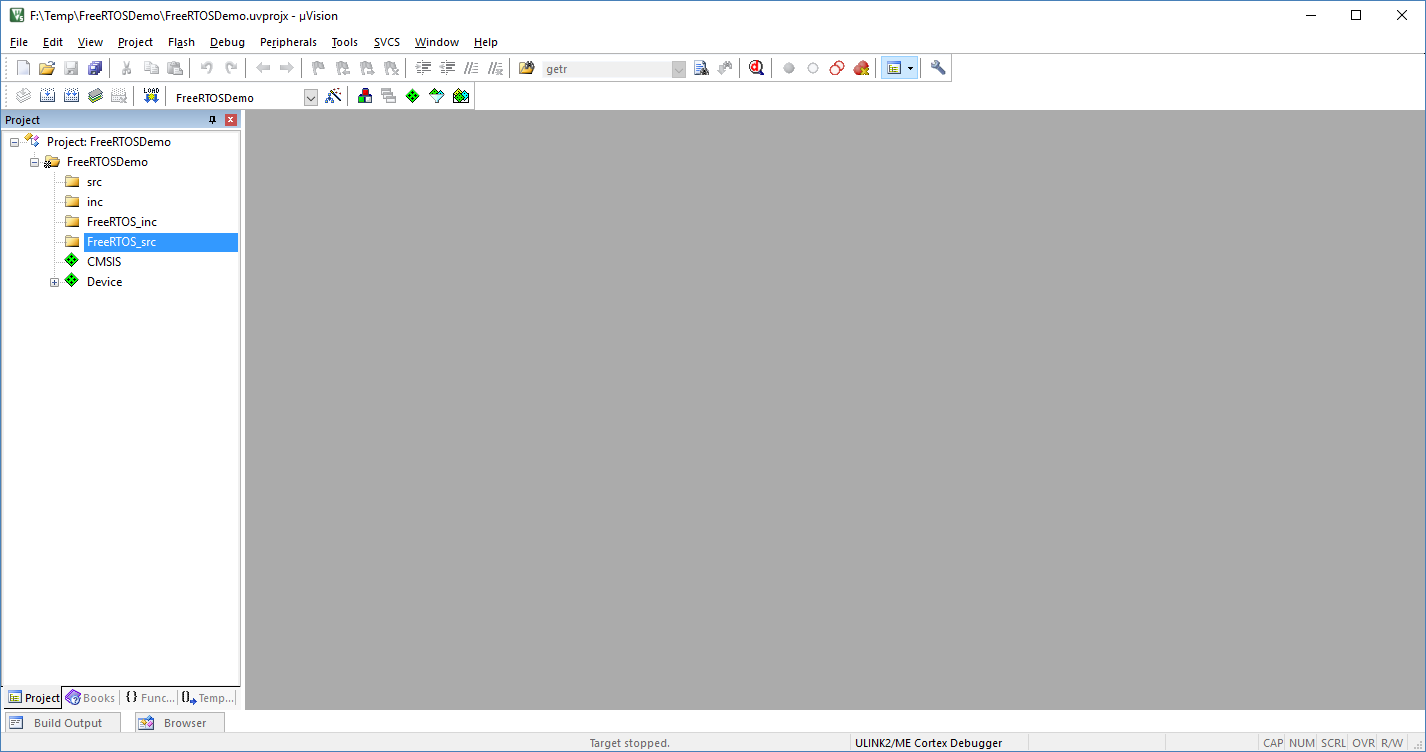This screenshot has height=752, width=1426.
Task: Show the Build Output panel tab
Action: [62, 723]
